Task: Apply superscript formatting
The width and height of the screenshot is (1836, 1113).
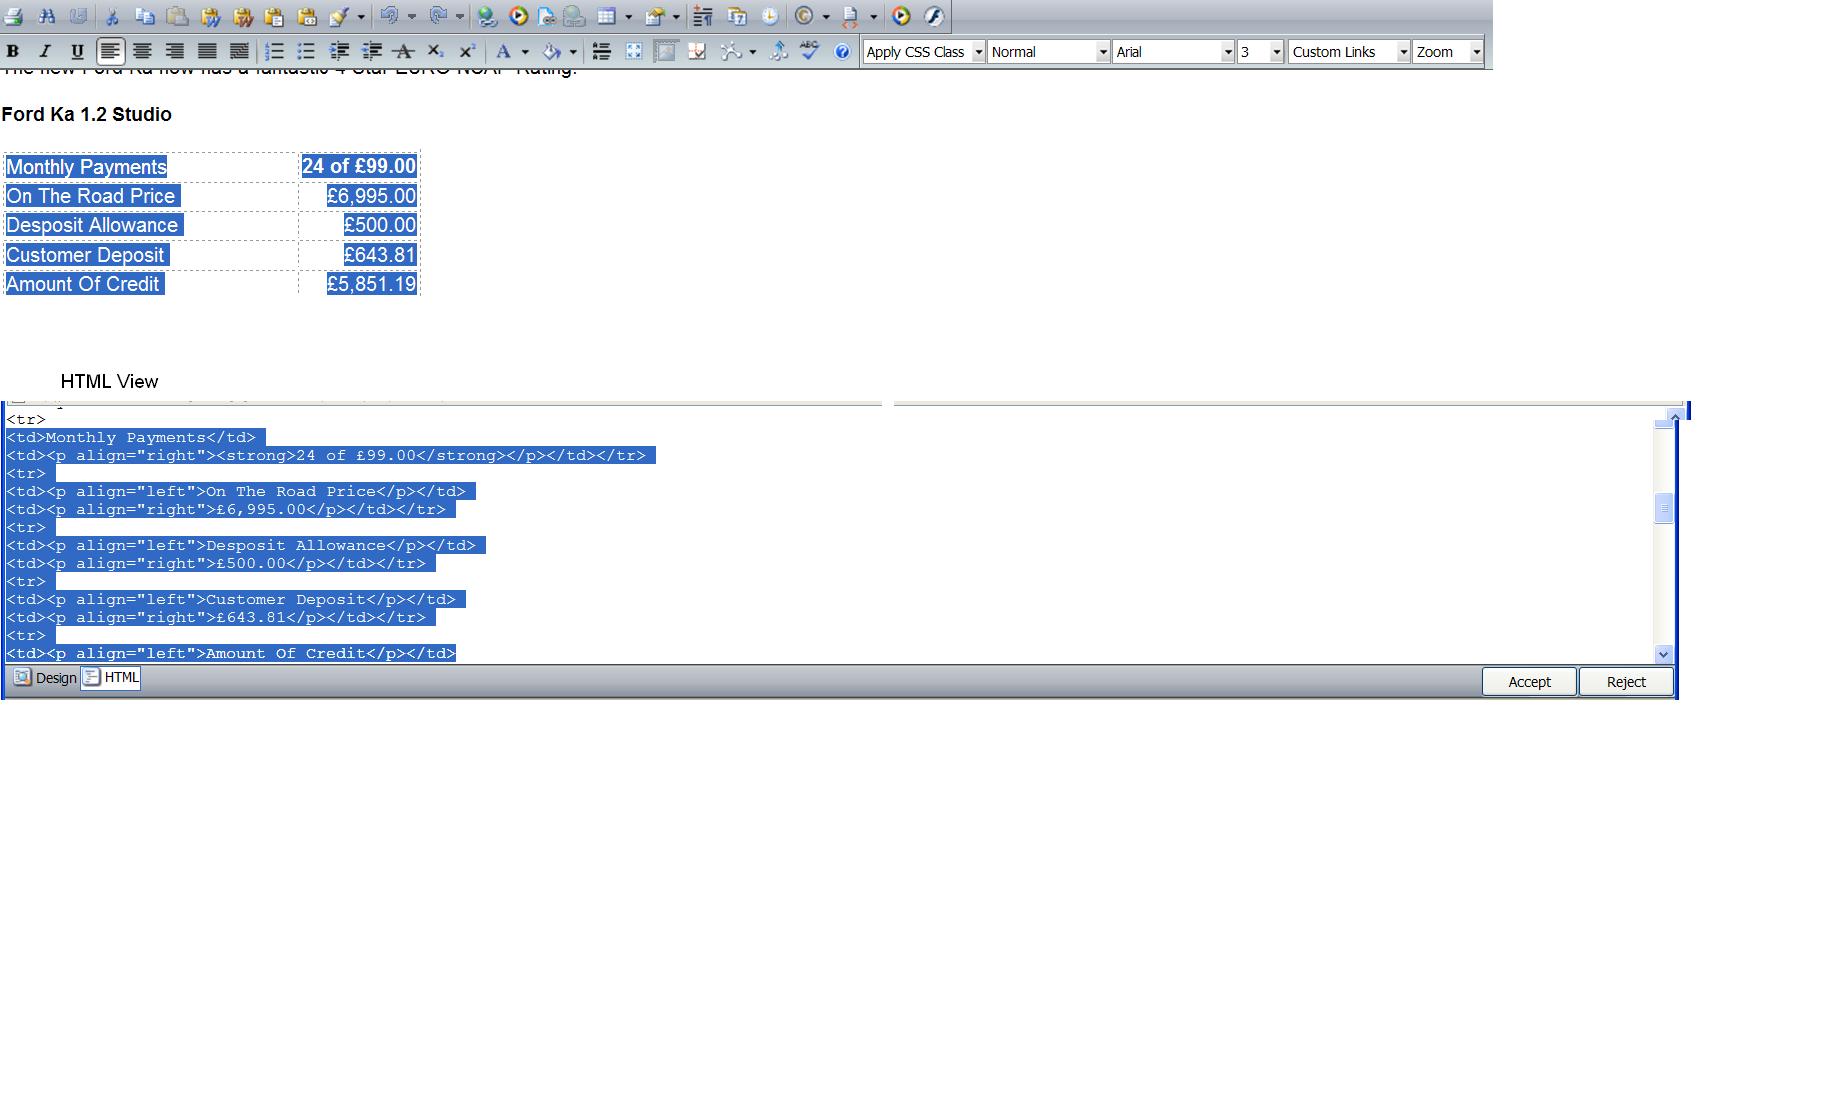Action: pos(467,51)
